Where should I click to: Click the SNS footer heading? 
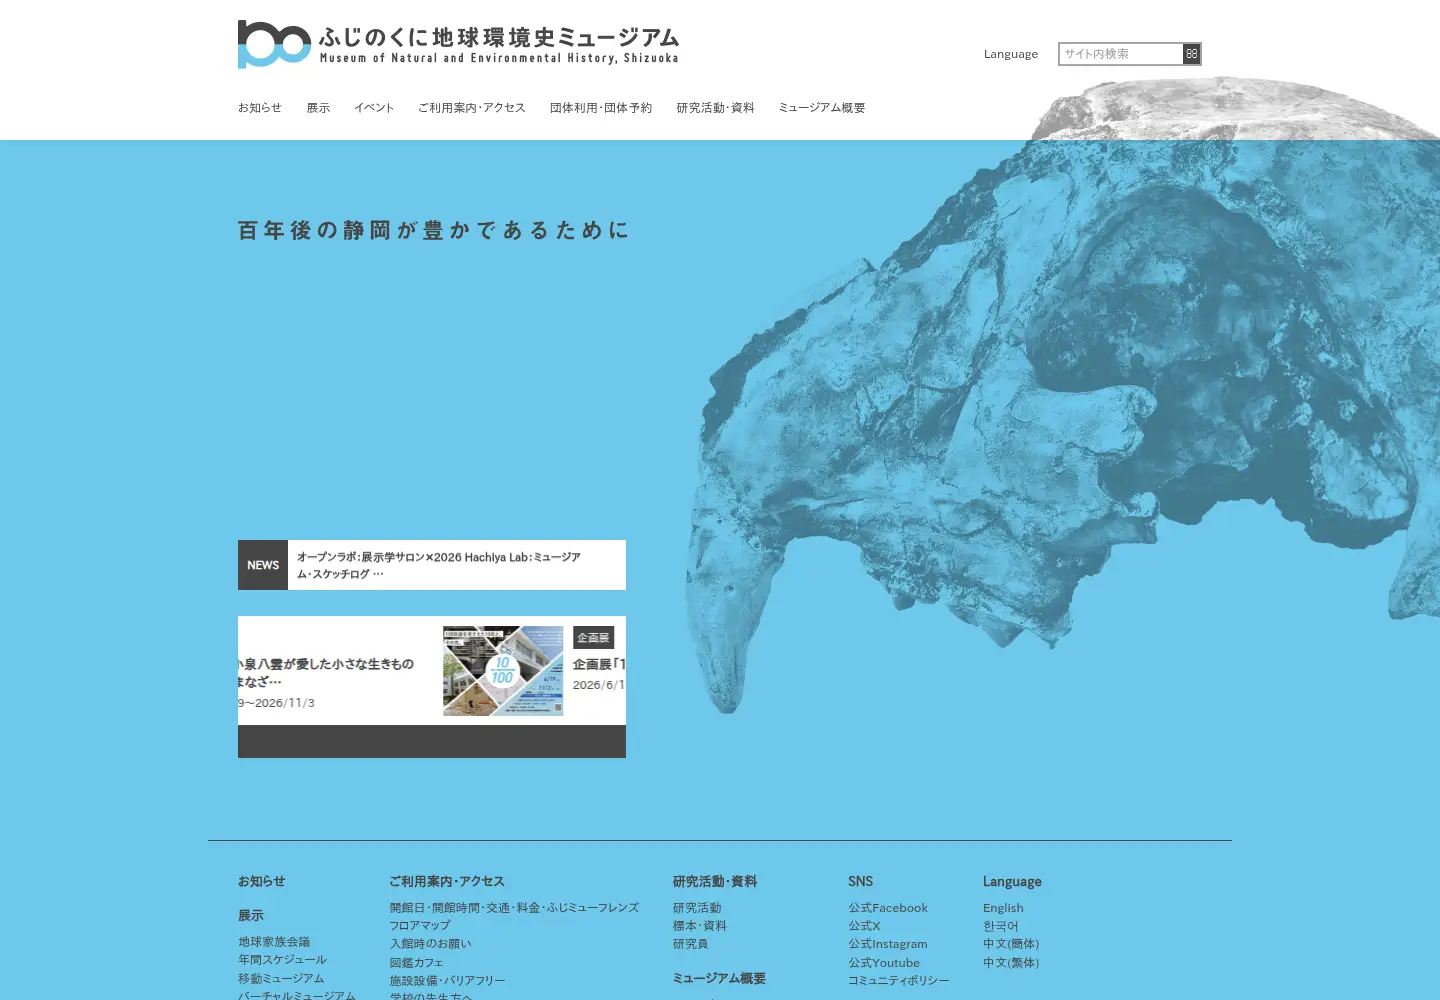860,881
